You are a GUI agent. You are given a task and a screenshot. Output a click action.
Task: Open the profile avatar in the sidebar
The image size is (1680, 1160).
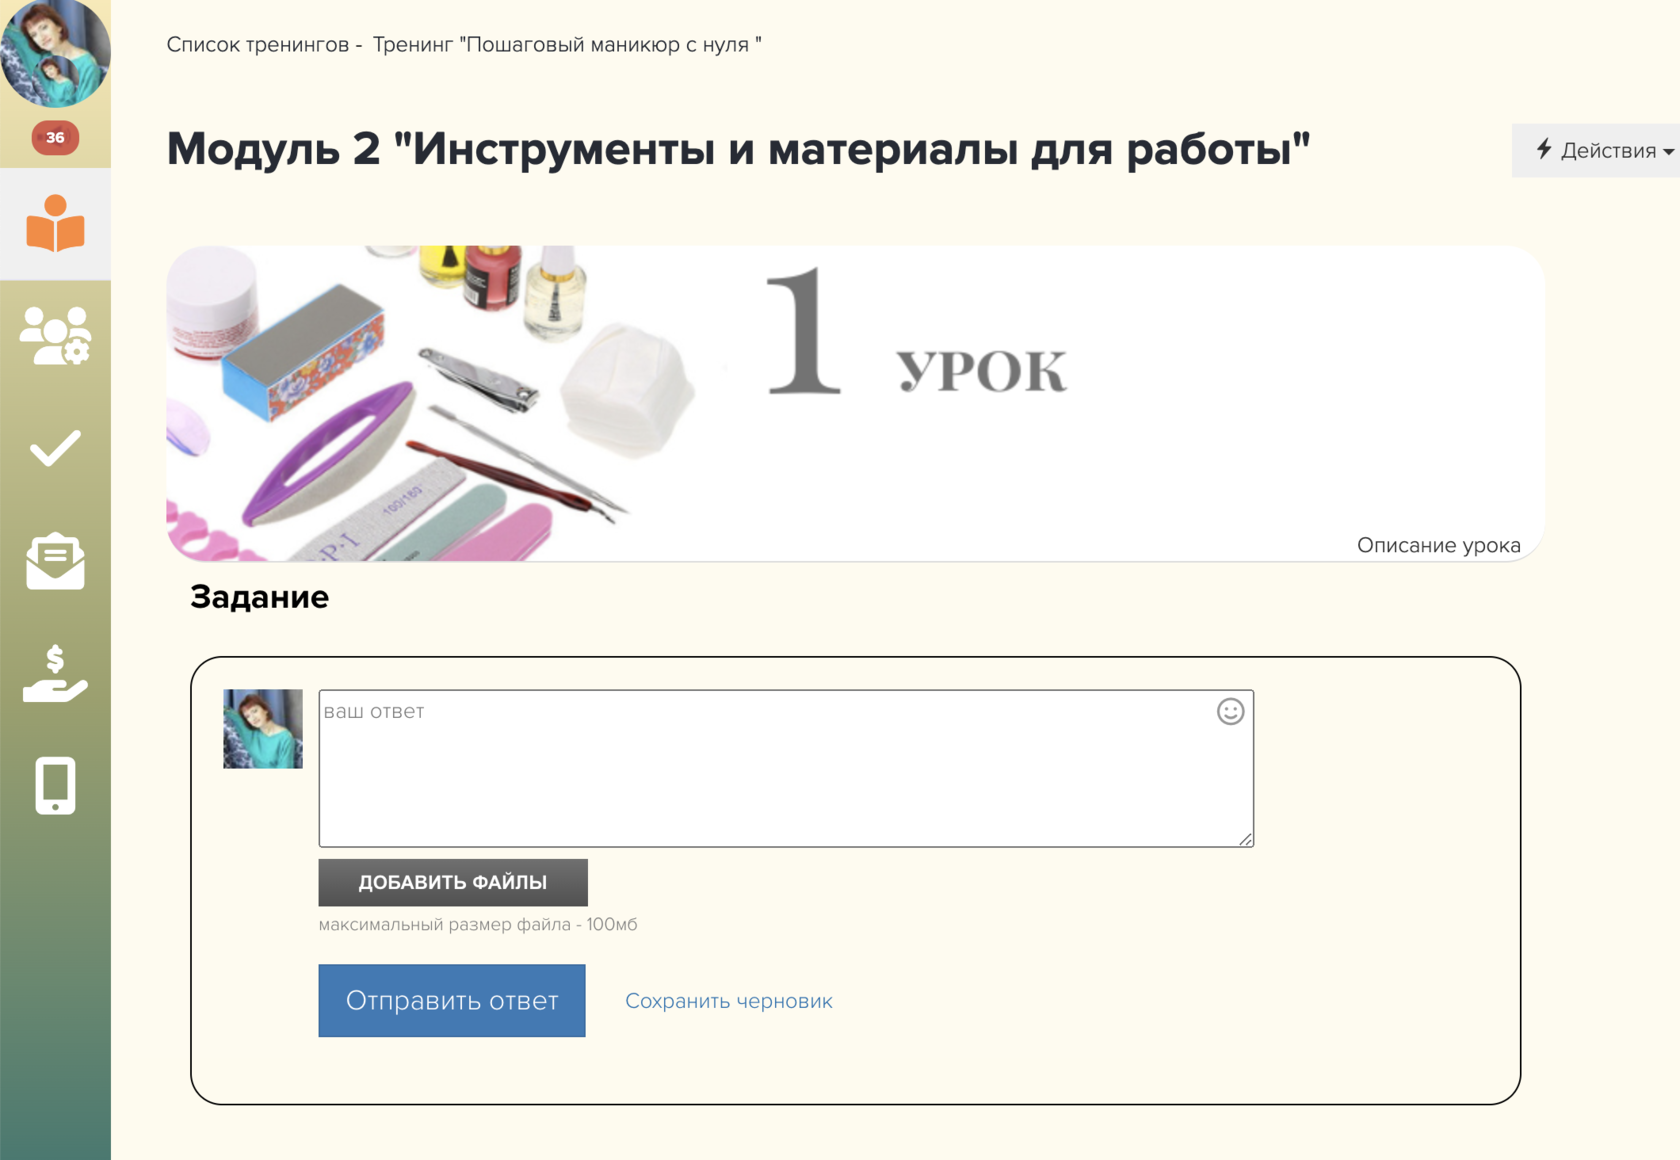[x=55, y=53]
